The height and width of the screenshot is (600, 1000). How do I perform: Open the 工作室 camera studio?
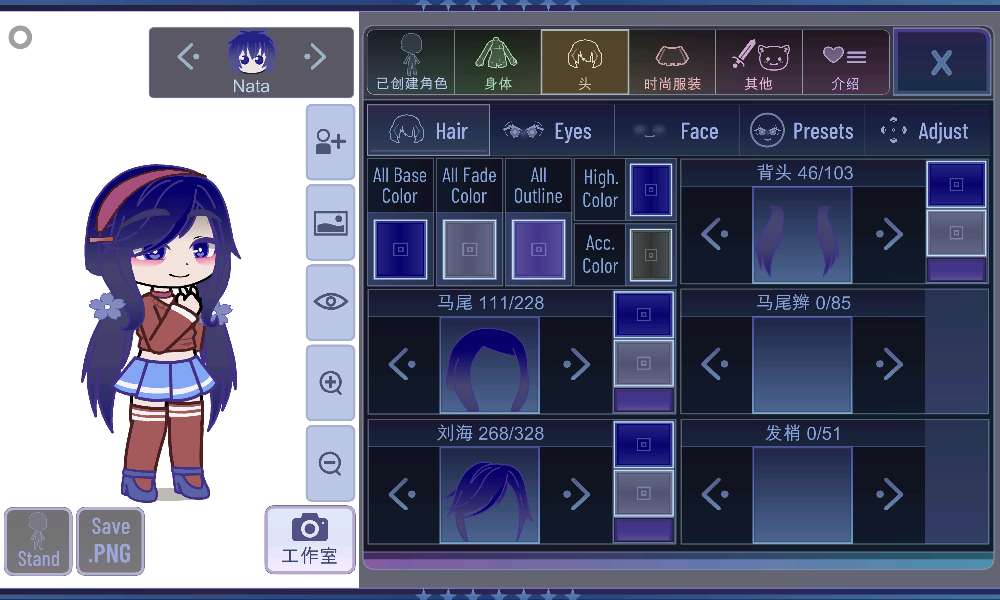point(310,538)
